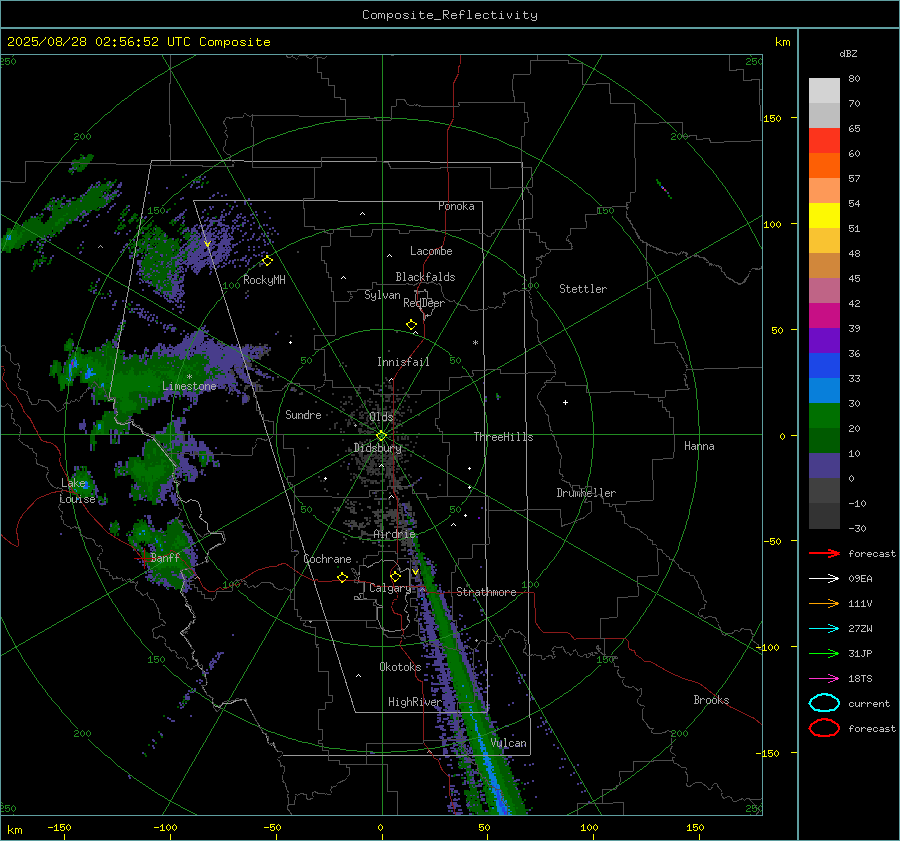Click the Drumheller label
The width and height of the screenshot is (900, 841).
tap(586, 493)
